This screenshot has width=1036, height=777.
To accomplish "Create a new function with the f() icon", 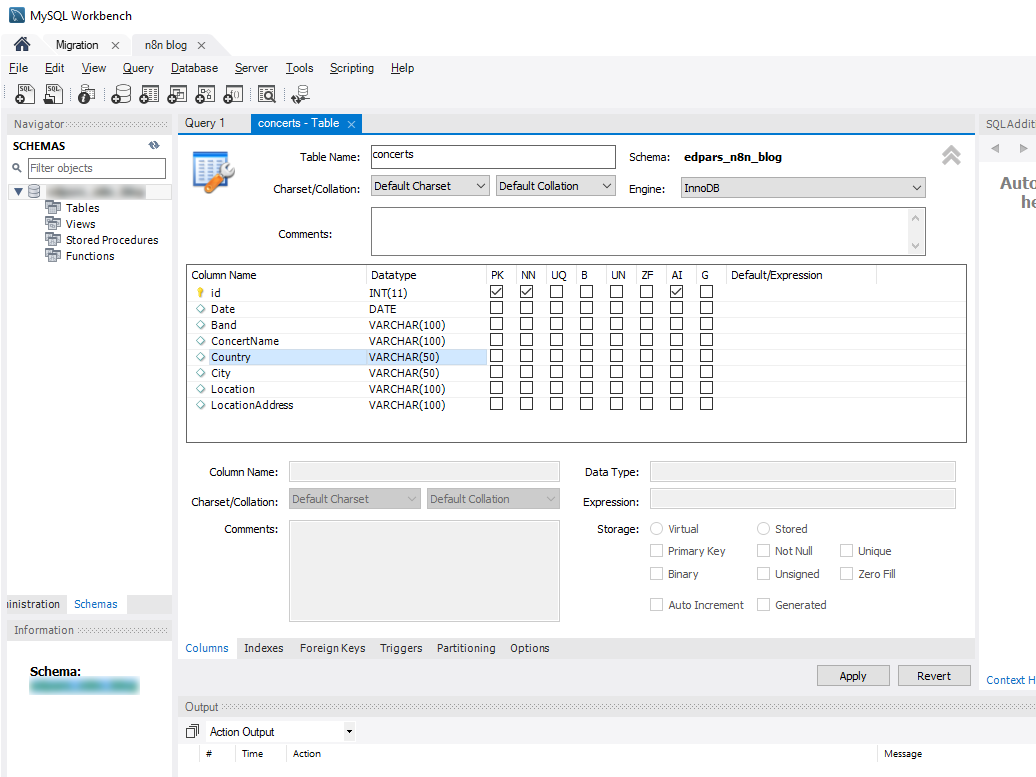I will point(232,93).
